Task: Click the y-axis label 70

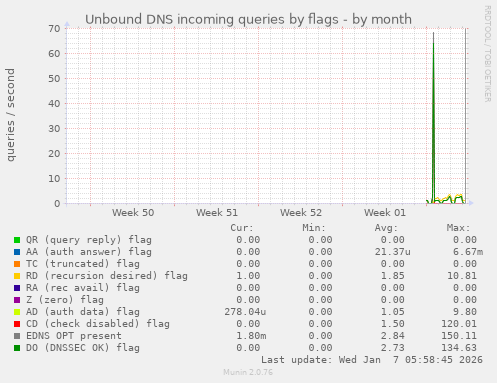Action: coord(54,29)
